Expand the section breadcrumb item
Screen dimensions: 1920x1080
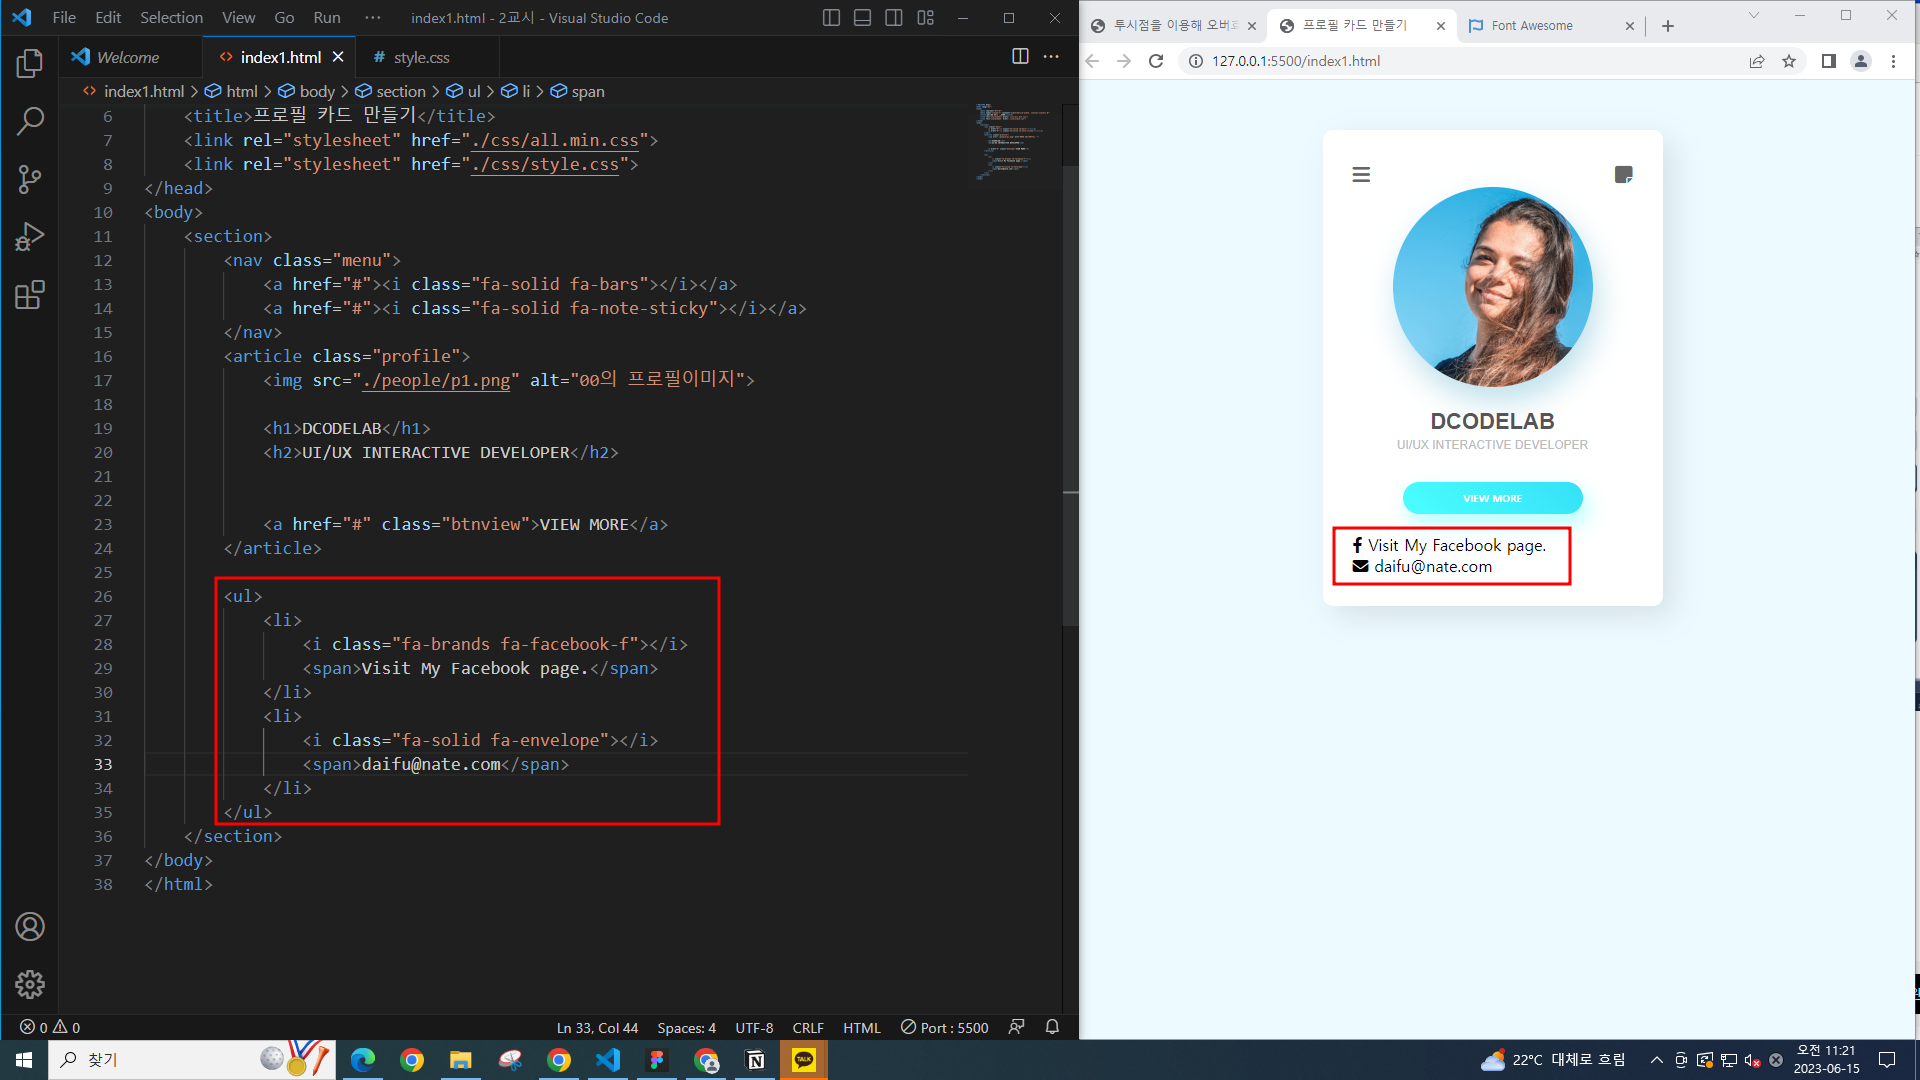coord(401,91)
